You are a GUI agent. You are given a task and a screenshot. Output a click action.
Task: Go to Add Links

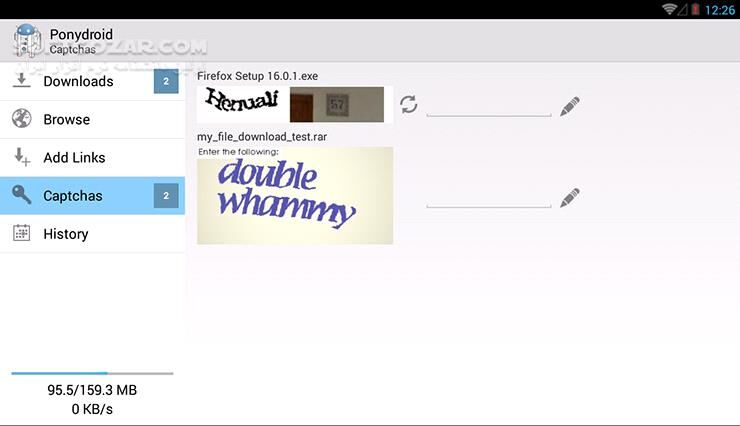[74, 157]
